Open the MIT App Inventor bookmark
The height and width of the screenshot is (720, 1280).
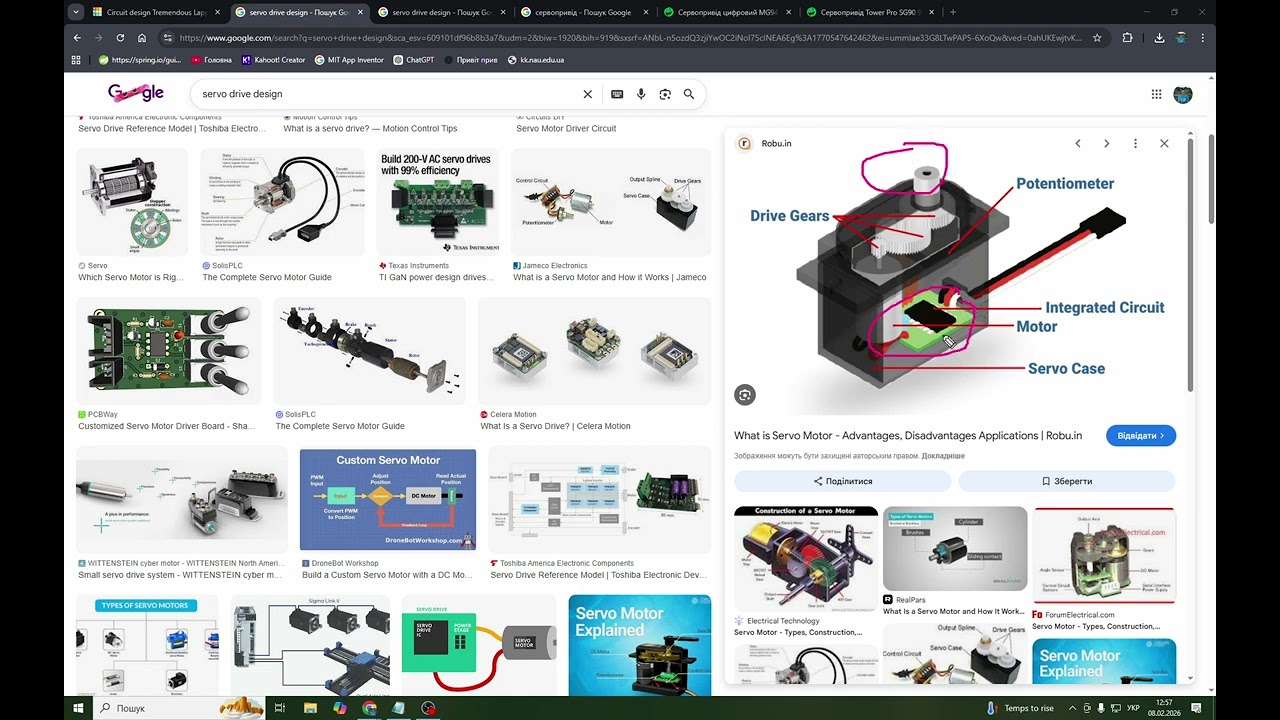(x=349, y=60)
